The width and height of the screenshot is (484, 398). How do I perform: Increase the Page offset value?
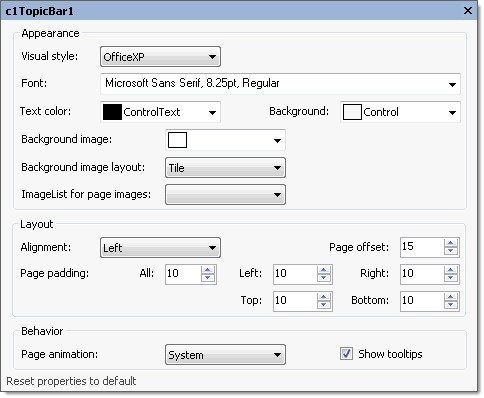451,243
